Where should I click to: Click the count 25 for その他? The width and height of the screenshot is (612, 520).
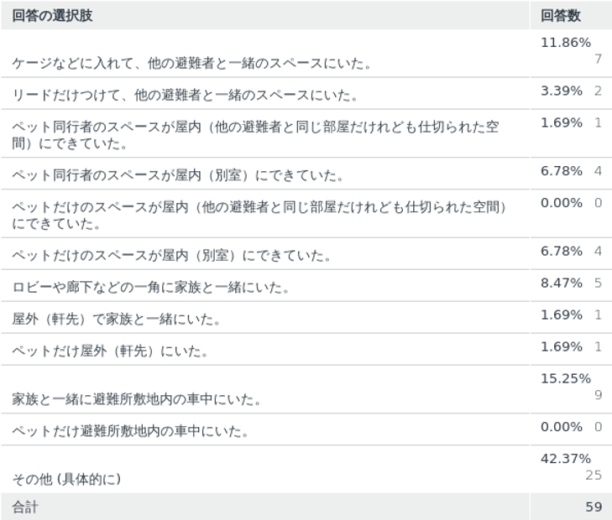point(593,474)
